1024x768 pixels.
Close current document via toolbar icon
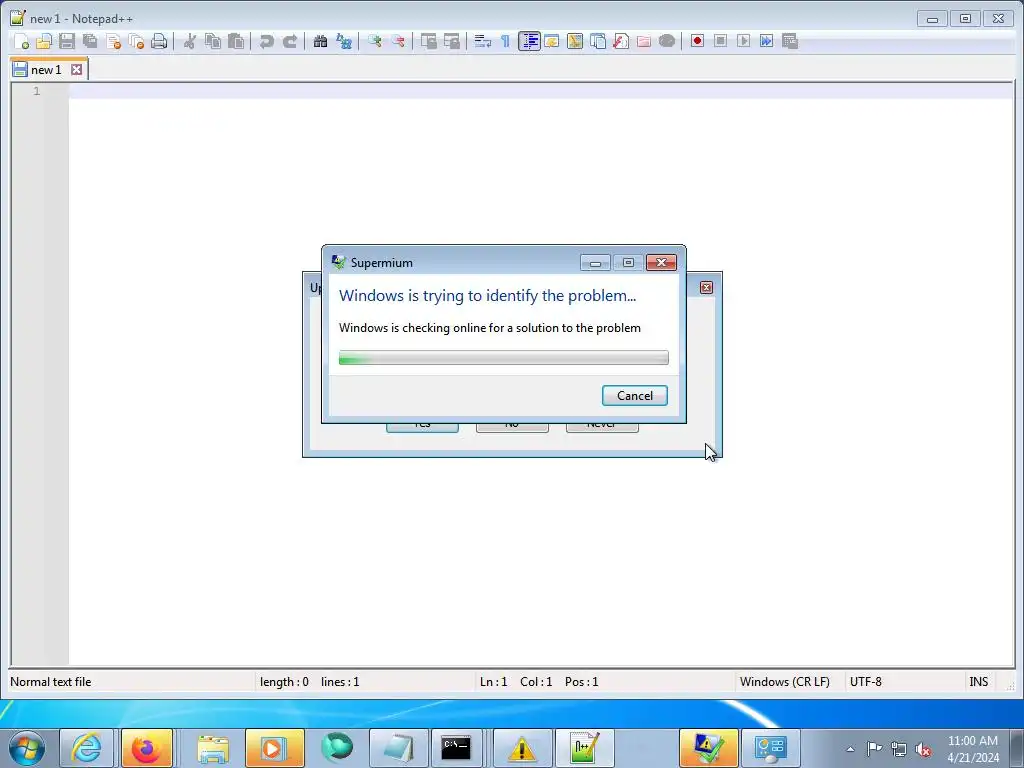tap(113, 41)
